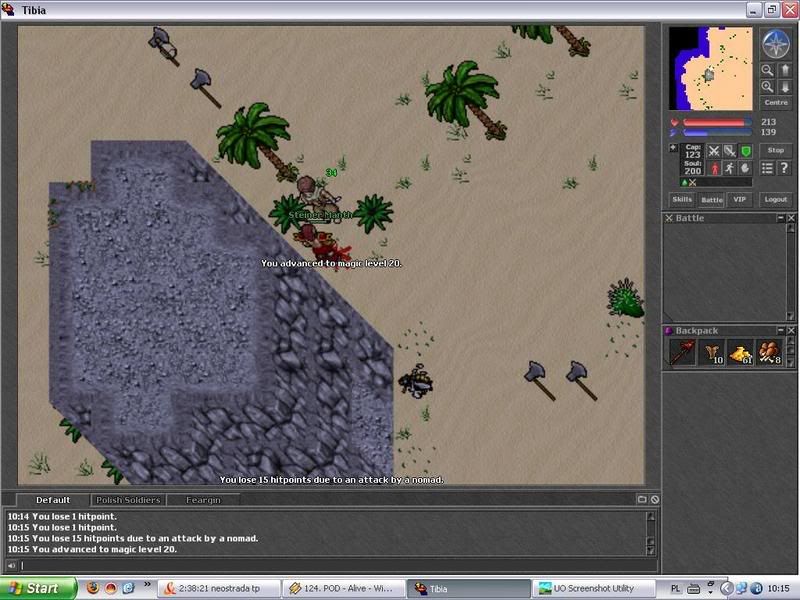Expand the inventory panel toggle beside Cap
Viewport: 800px width, 600px height.
click(673, 148)
